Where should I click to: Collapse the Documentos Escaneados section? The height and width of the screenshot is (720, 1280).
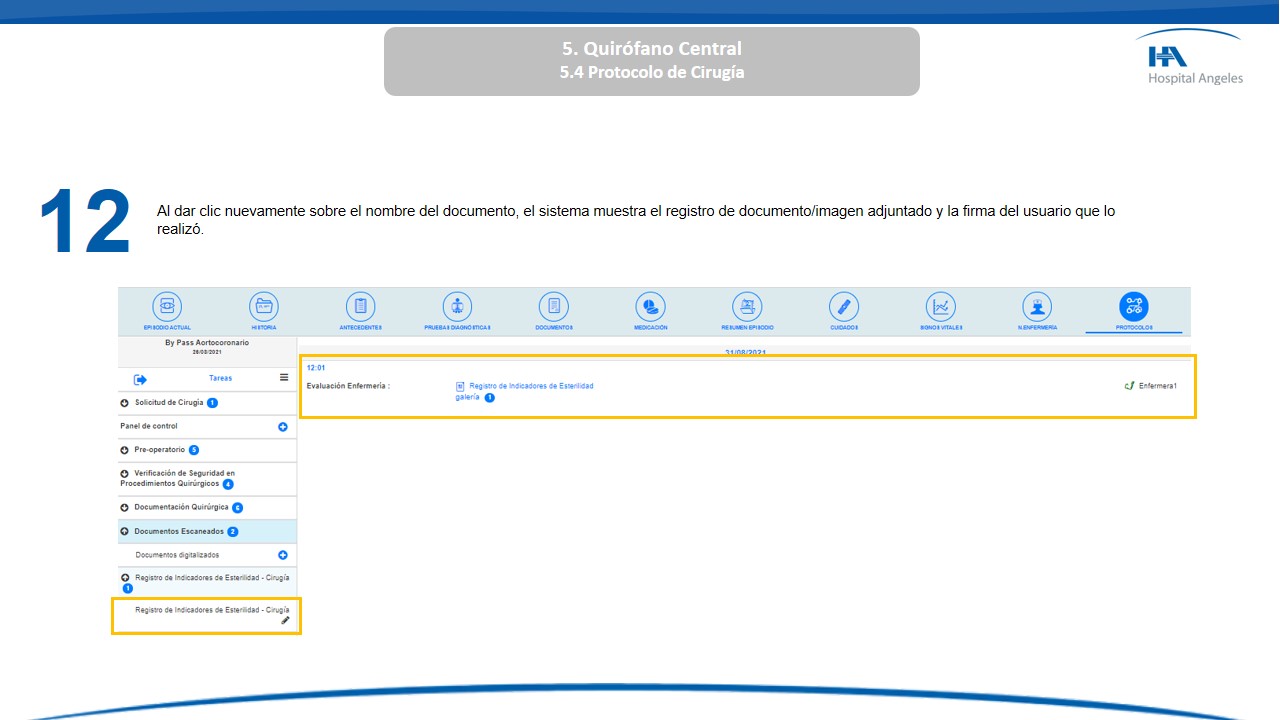point(124,532)
